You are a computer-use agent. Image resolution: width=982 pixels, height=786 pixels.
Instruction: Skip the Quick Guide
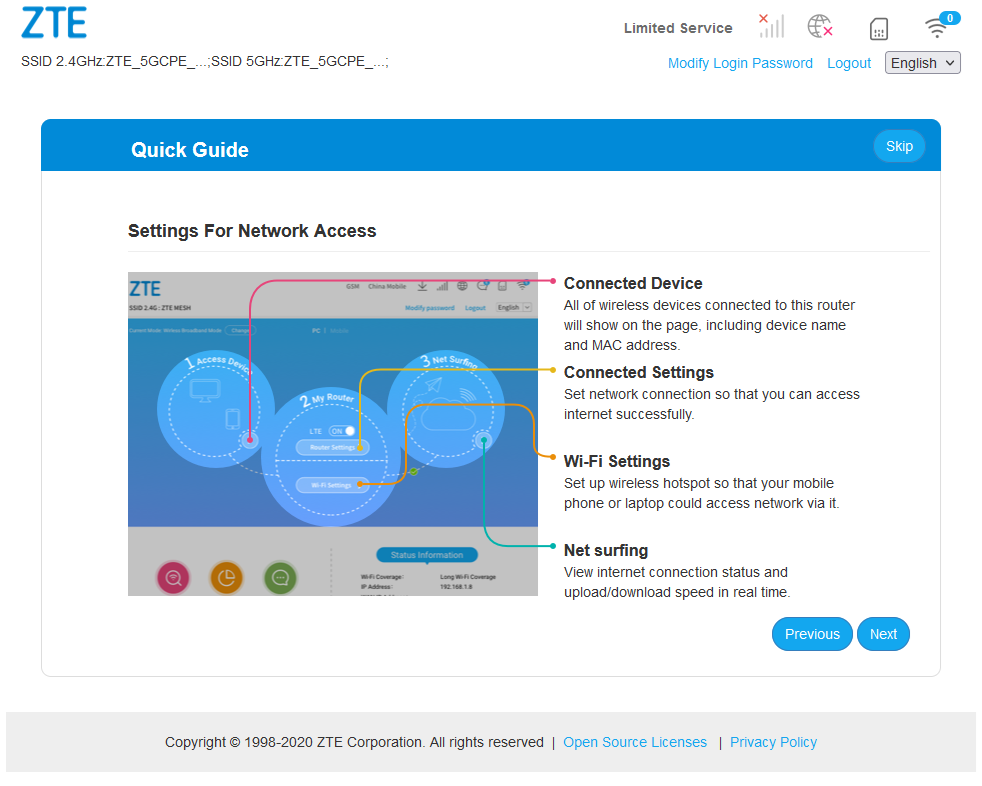point(899,146)
